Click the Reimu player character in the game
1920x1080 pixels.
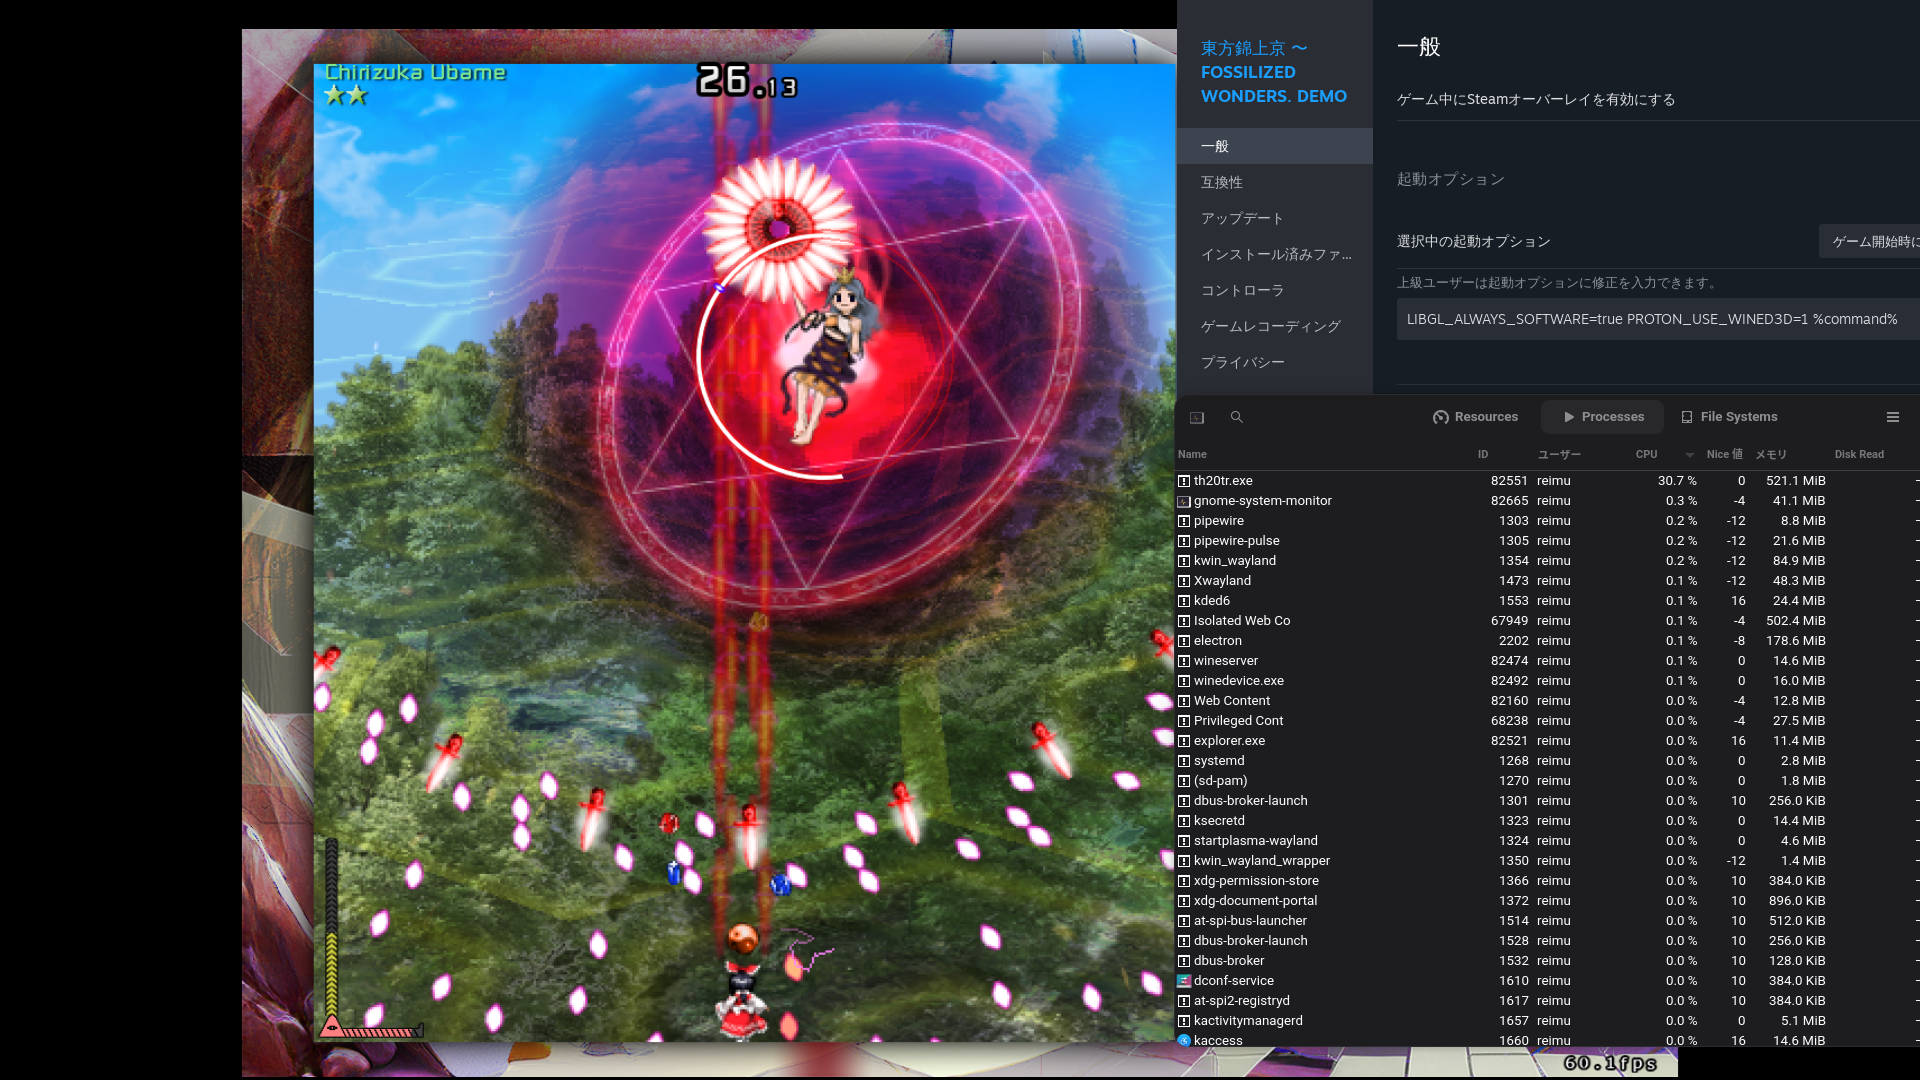(x=741, y=999)
